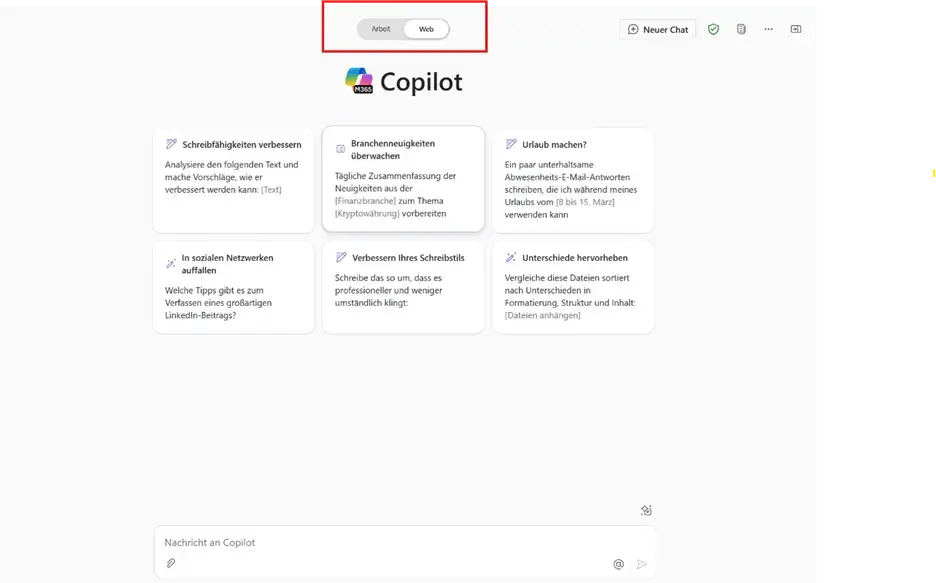
Task: Click the @ mention icon
Action: [618, 564]
